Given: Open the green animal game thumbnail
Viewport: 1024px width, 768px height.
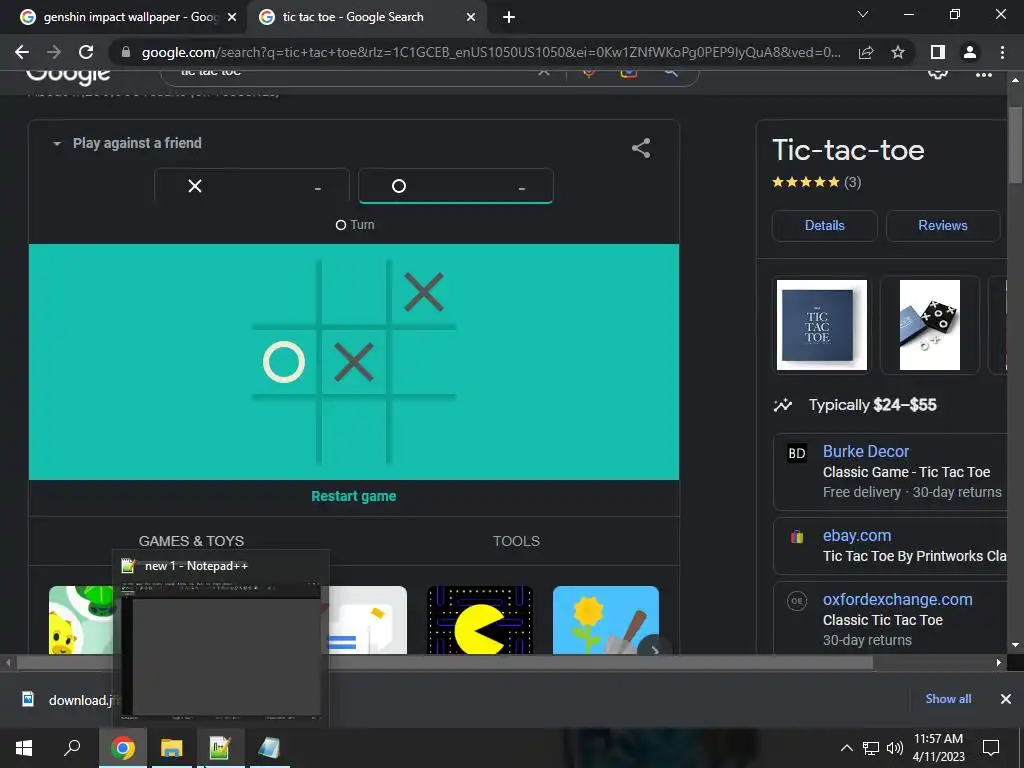Looking at the screenshot, I should coord(81,620).
